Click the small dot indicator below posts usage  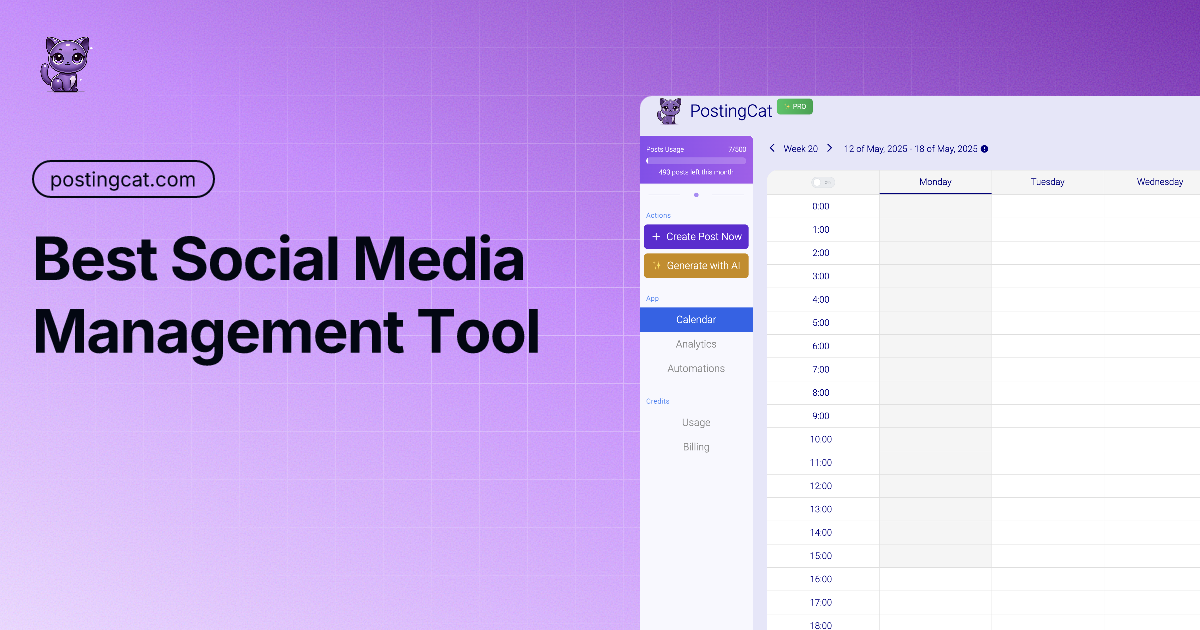coord(696,195)
